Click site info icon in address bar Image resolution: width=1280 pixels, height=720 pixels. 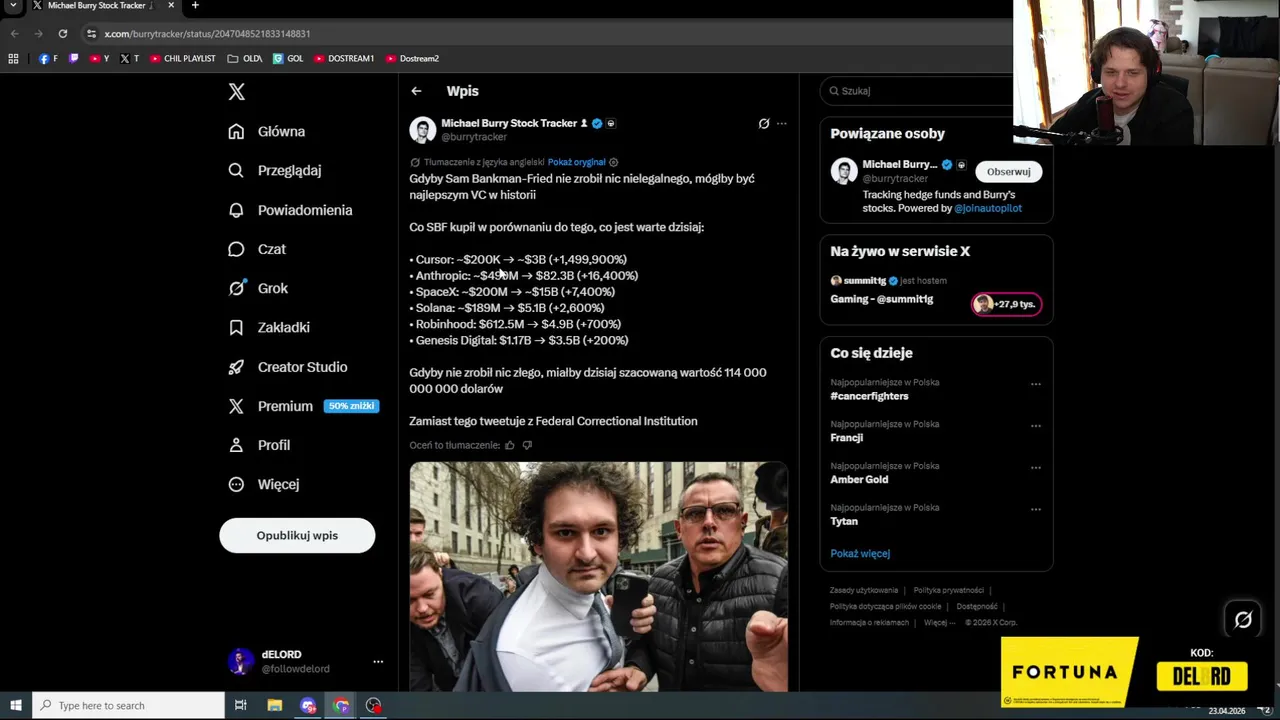[91, 33]
